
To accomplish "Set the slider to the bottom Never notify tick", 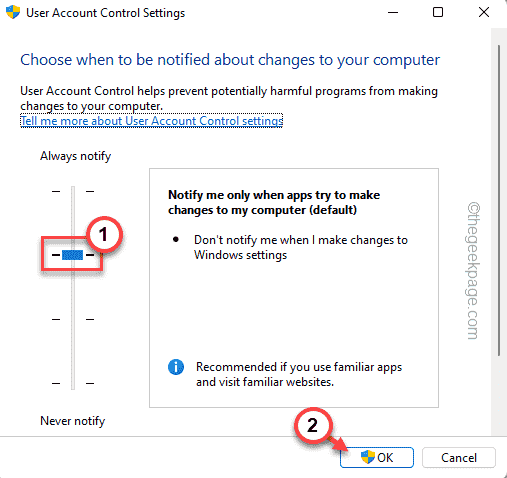I will (x=73, y=383).
